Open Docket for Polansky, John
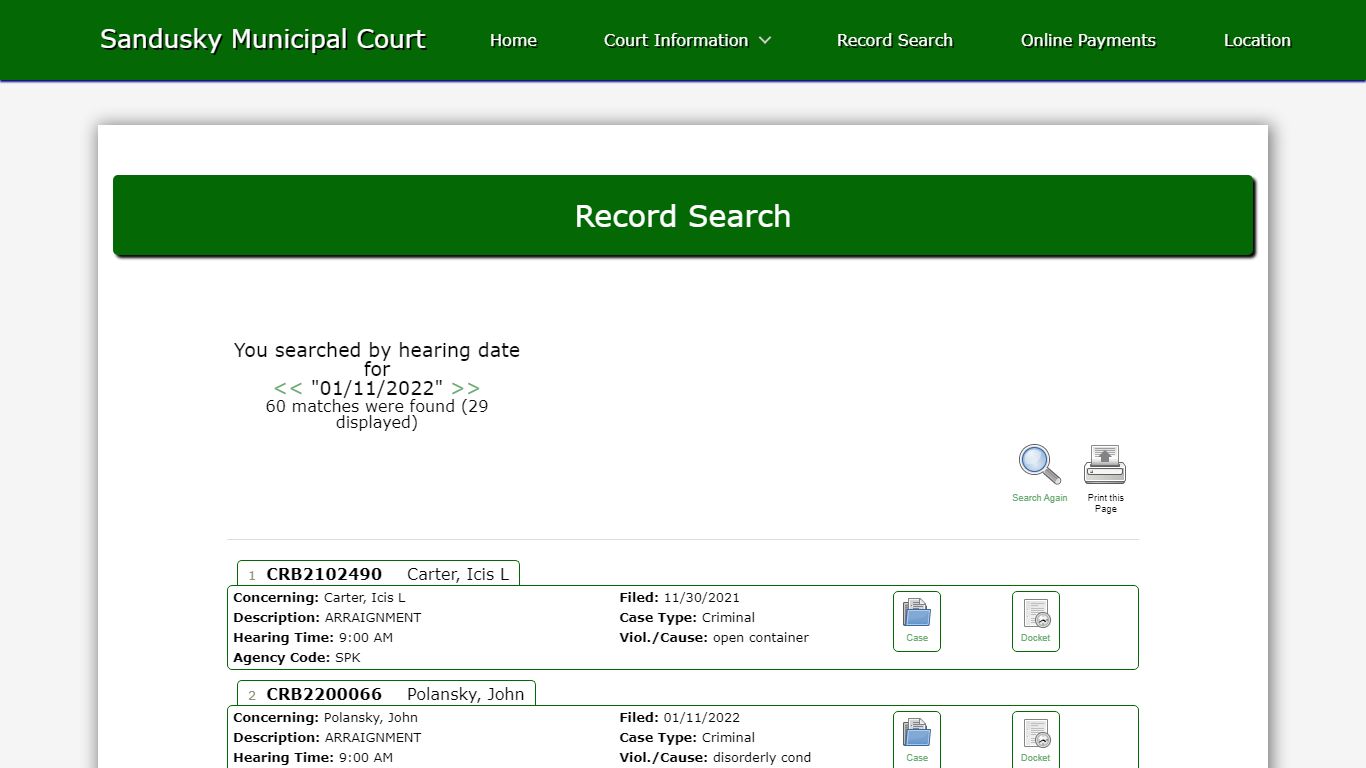1366x768 pixels. click(x=1036, y=739)
